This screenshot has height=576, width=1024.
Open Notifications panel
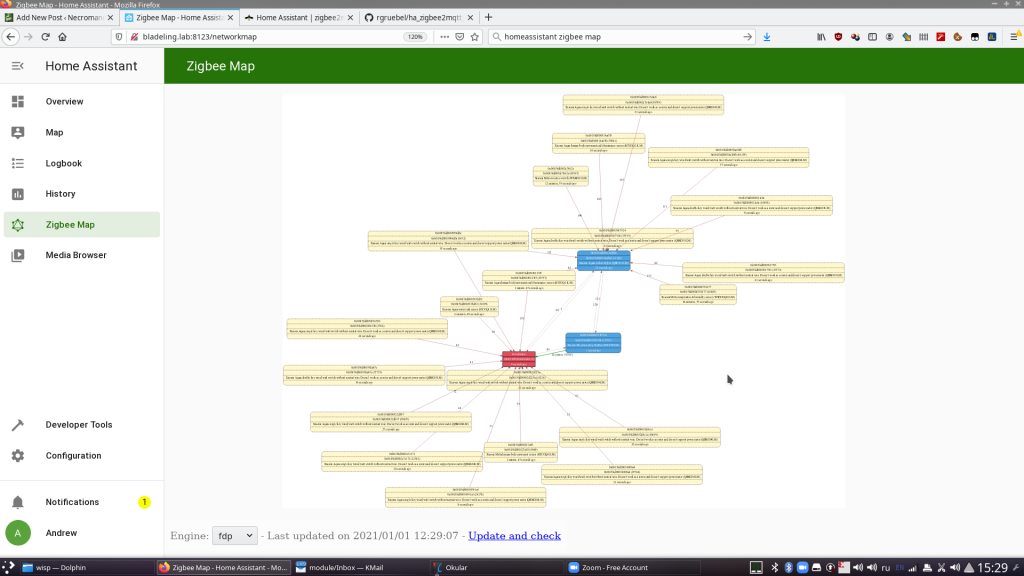click(x=82, y=502)
